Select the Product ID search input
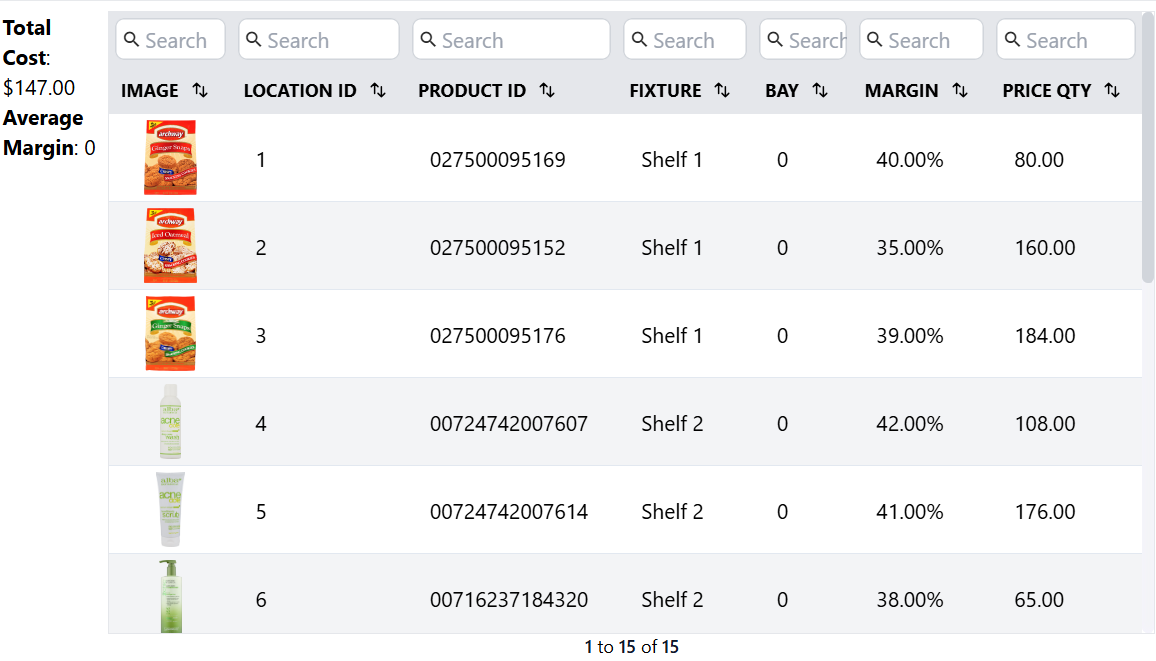The height and width of the screenshot is (661, 1156). (512, 40)
